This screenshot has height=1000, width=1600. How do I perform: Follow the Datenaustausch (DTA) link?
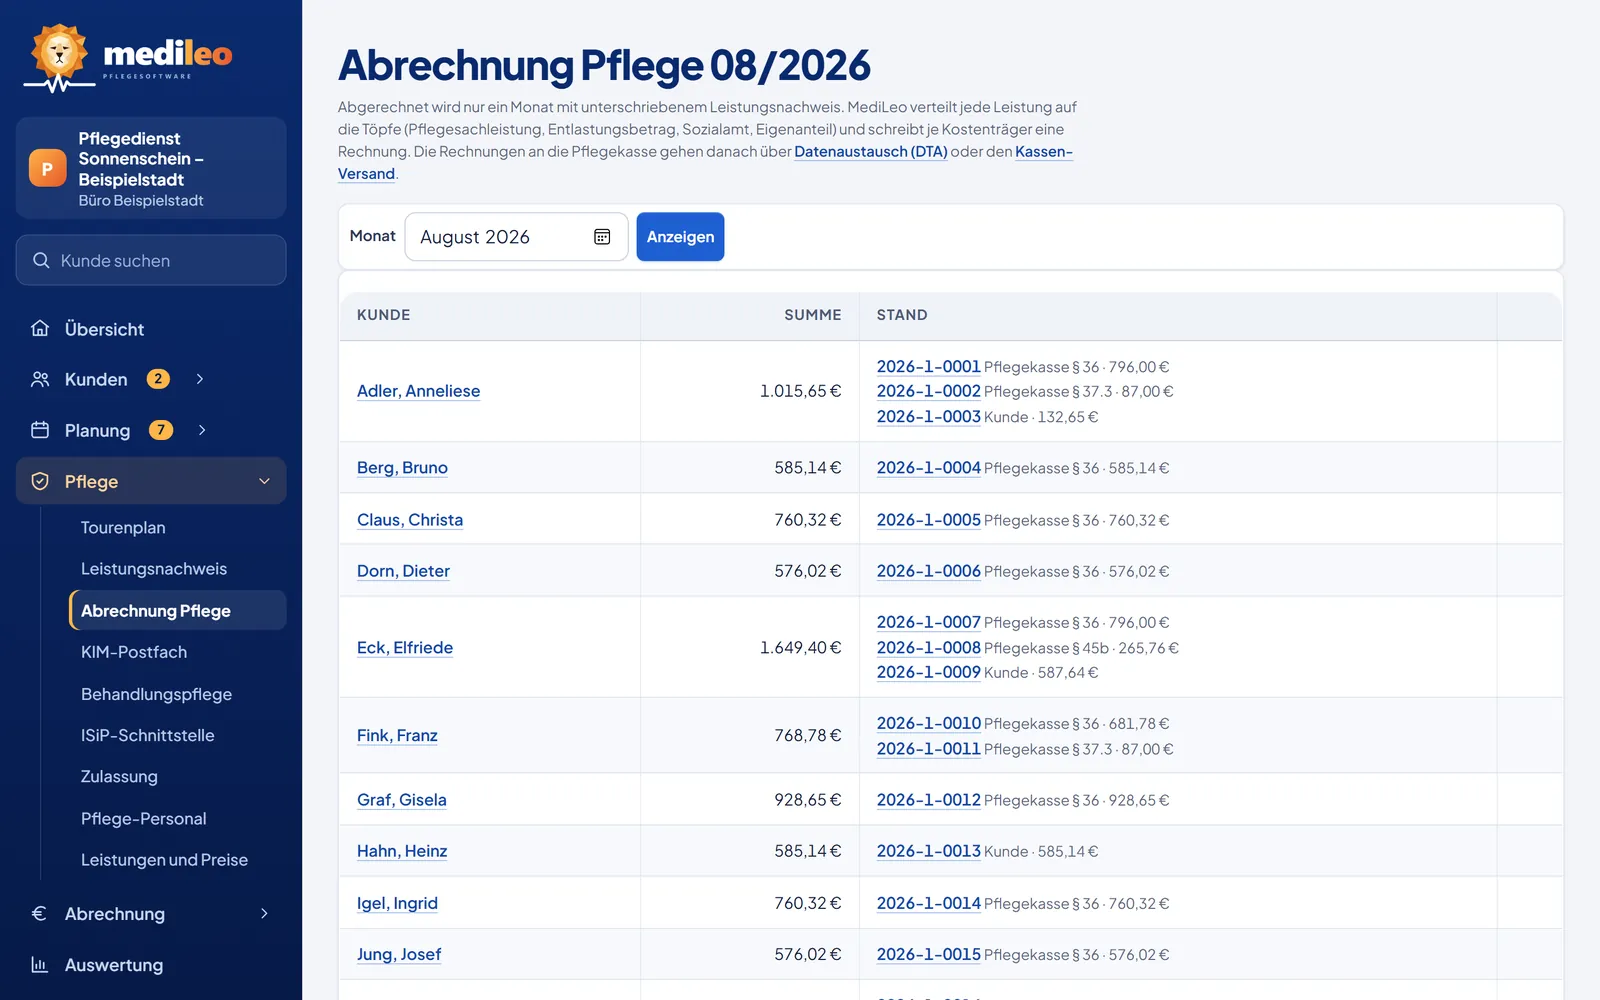(x=871, y=151)
